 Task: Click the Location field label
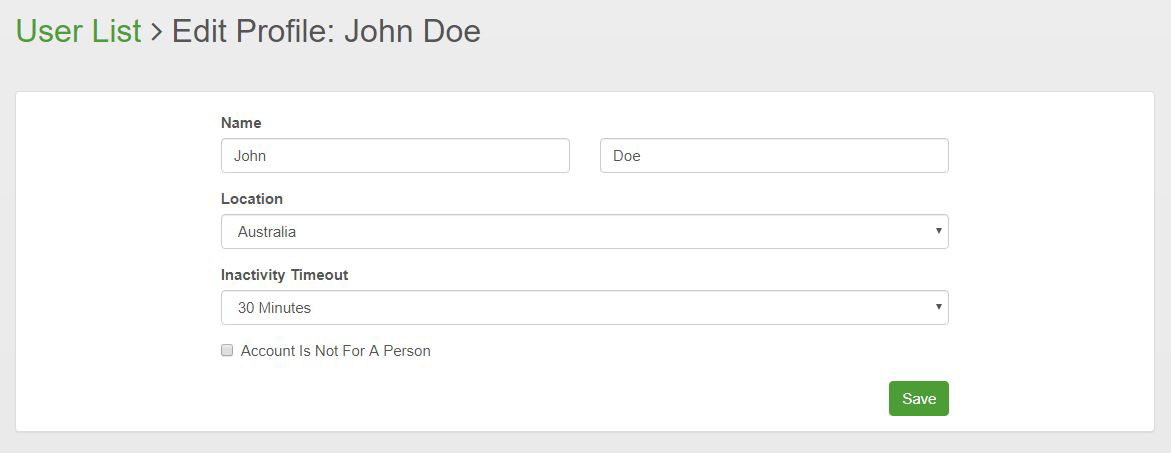(x=252, y=199)
